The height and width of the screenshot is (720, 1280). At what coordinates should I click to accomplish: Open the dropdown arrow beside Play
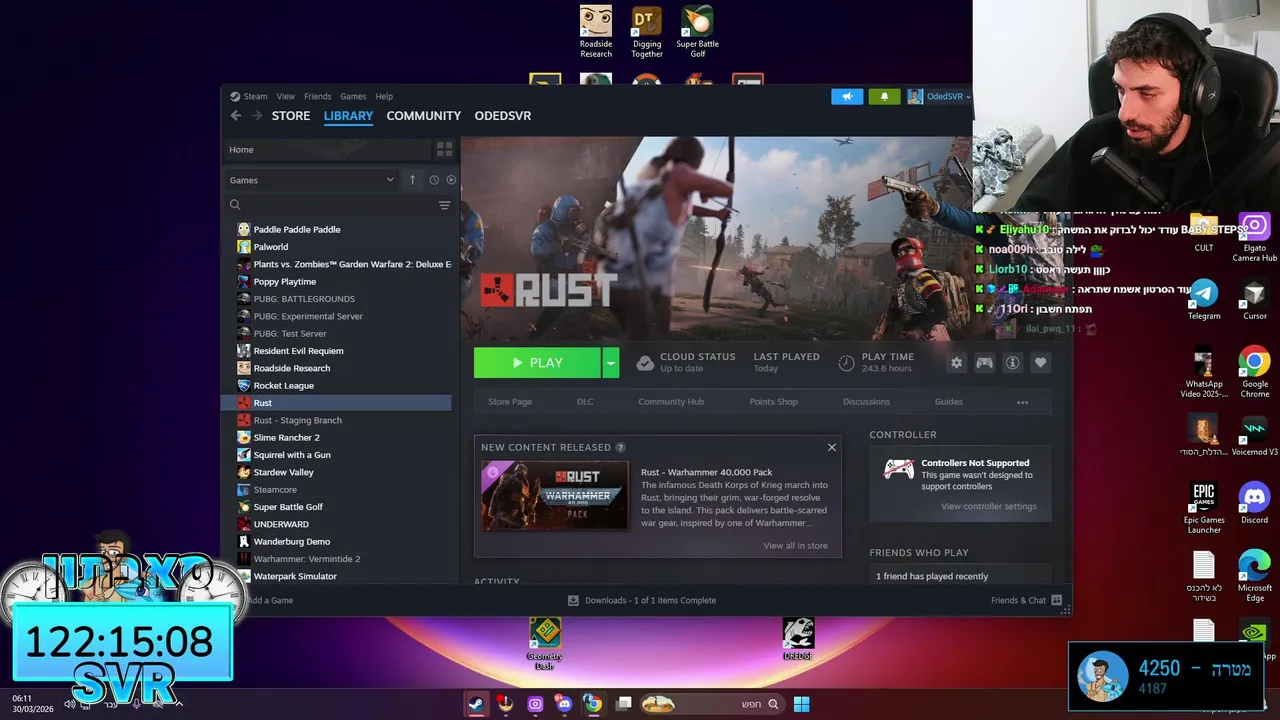610,363
